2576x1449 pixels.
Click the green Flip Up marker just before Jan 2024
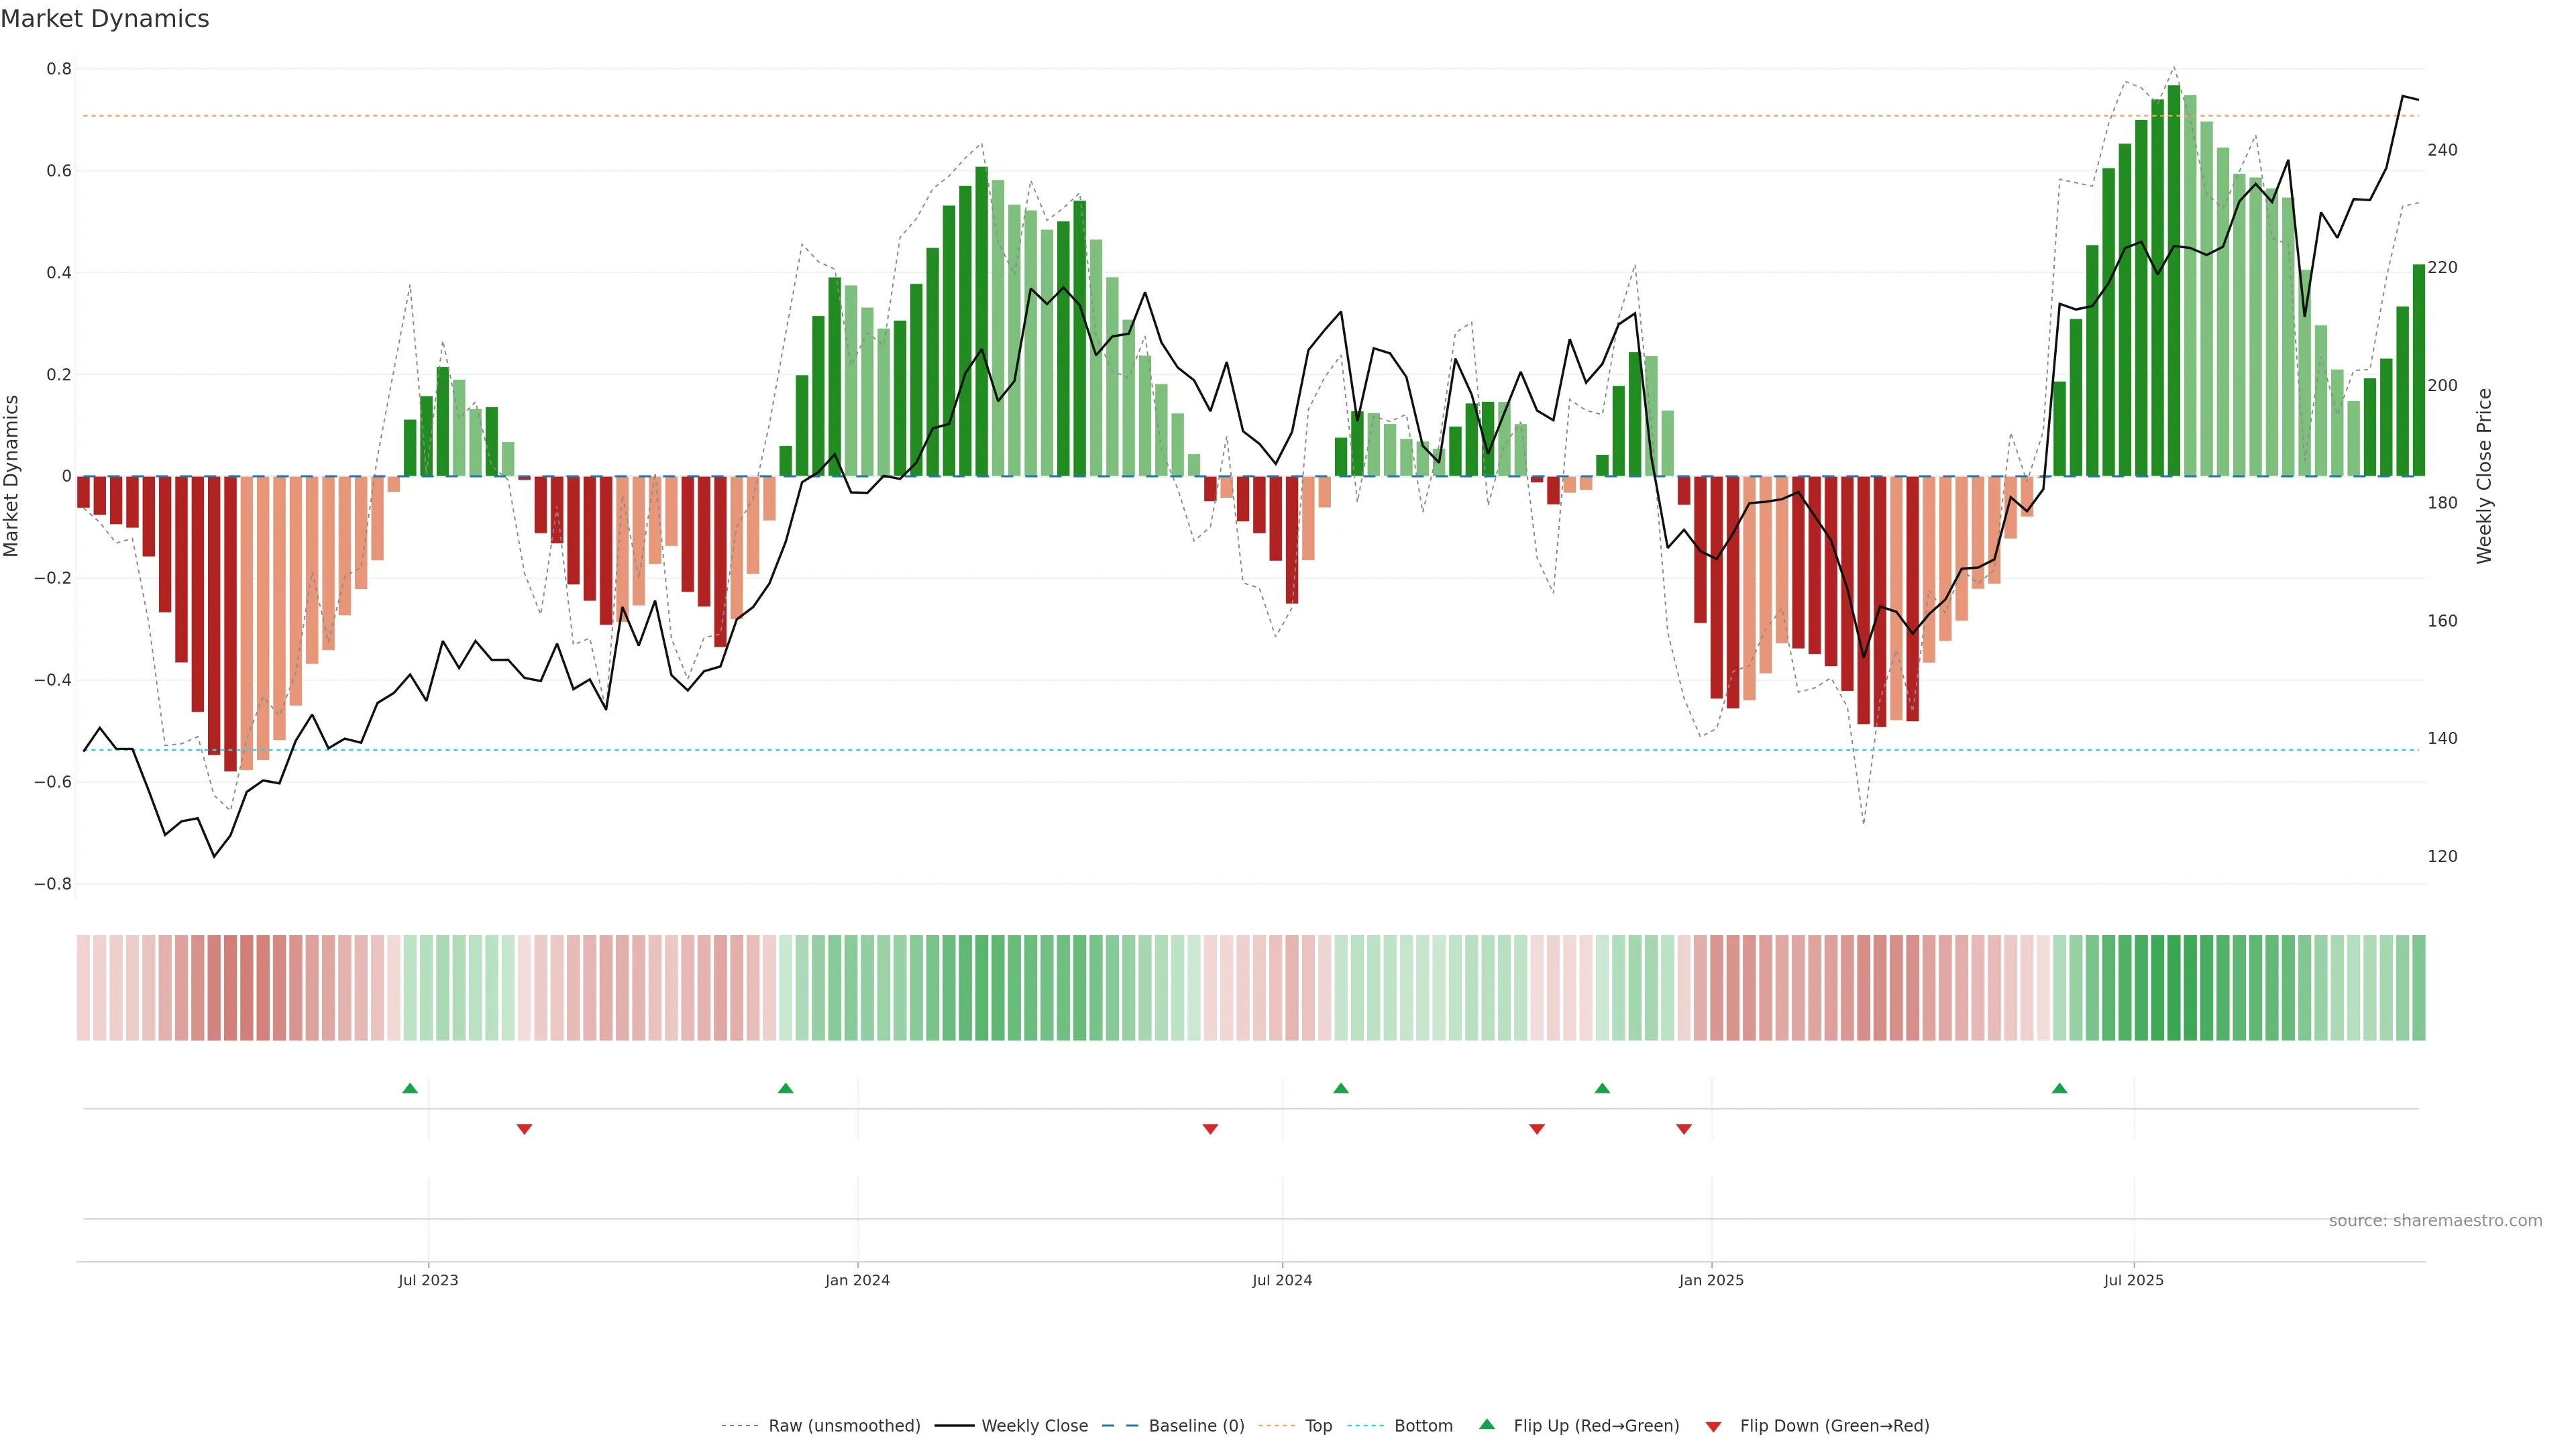[785, 1088]
